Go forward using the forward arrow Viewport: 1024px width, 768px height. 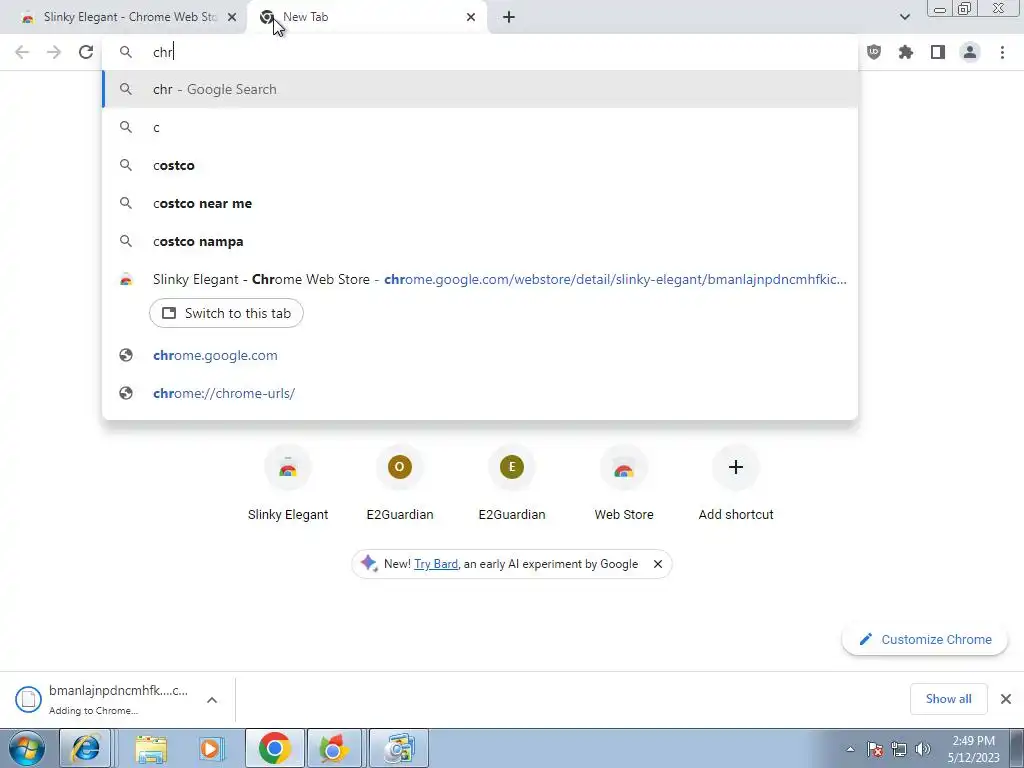[x=54, y=52]
